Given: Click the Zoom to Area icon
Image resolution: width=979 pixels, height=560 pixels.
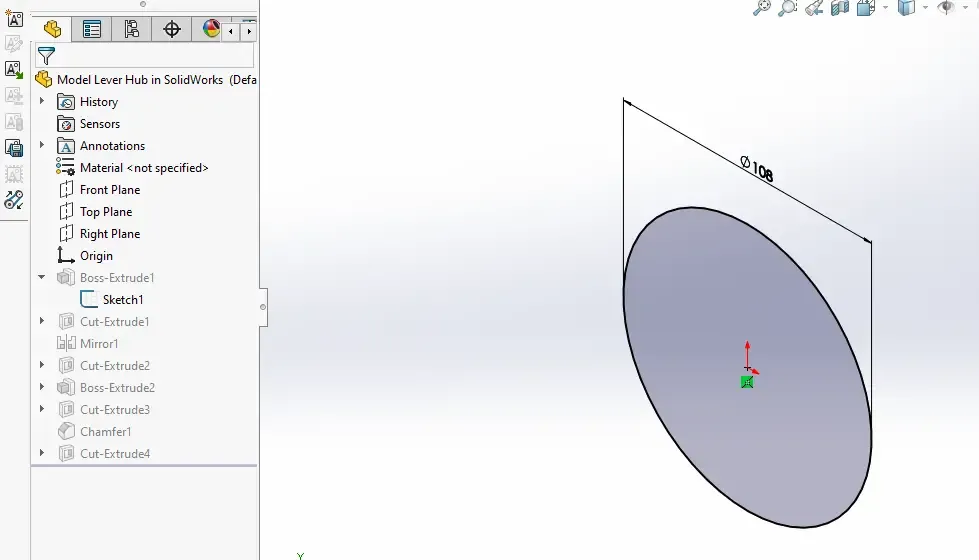Looking at the screenshot, I should click(x=788, y=7).
